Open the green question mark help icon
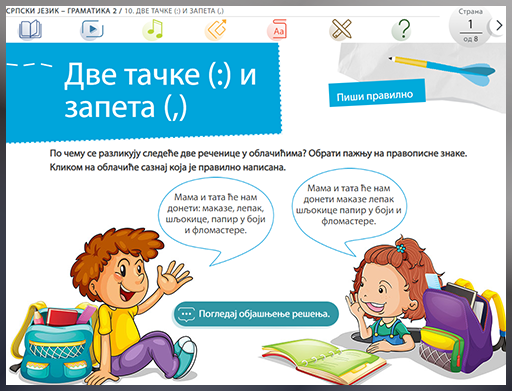This screenshot has height=391, width=512. pyautogui.click(x=402, y=30)
